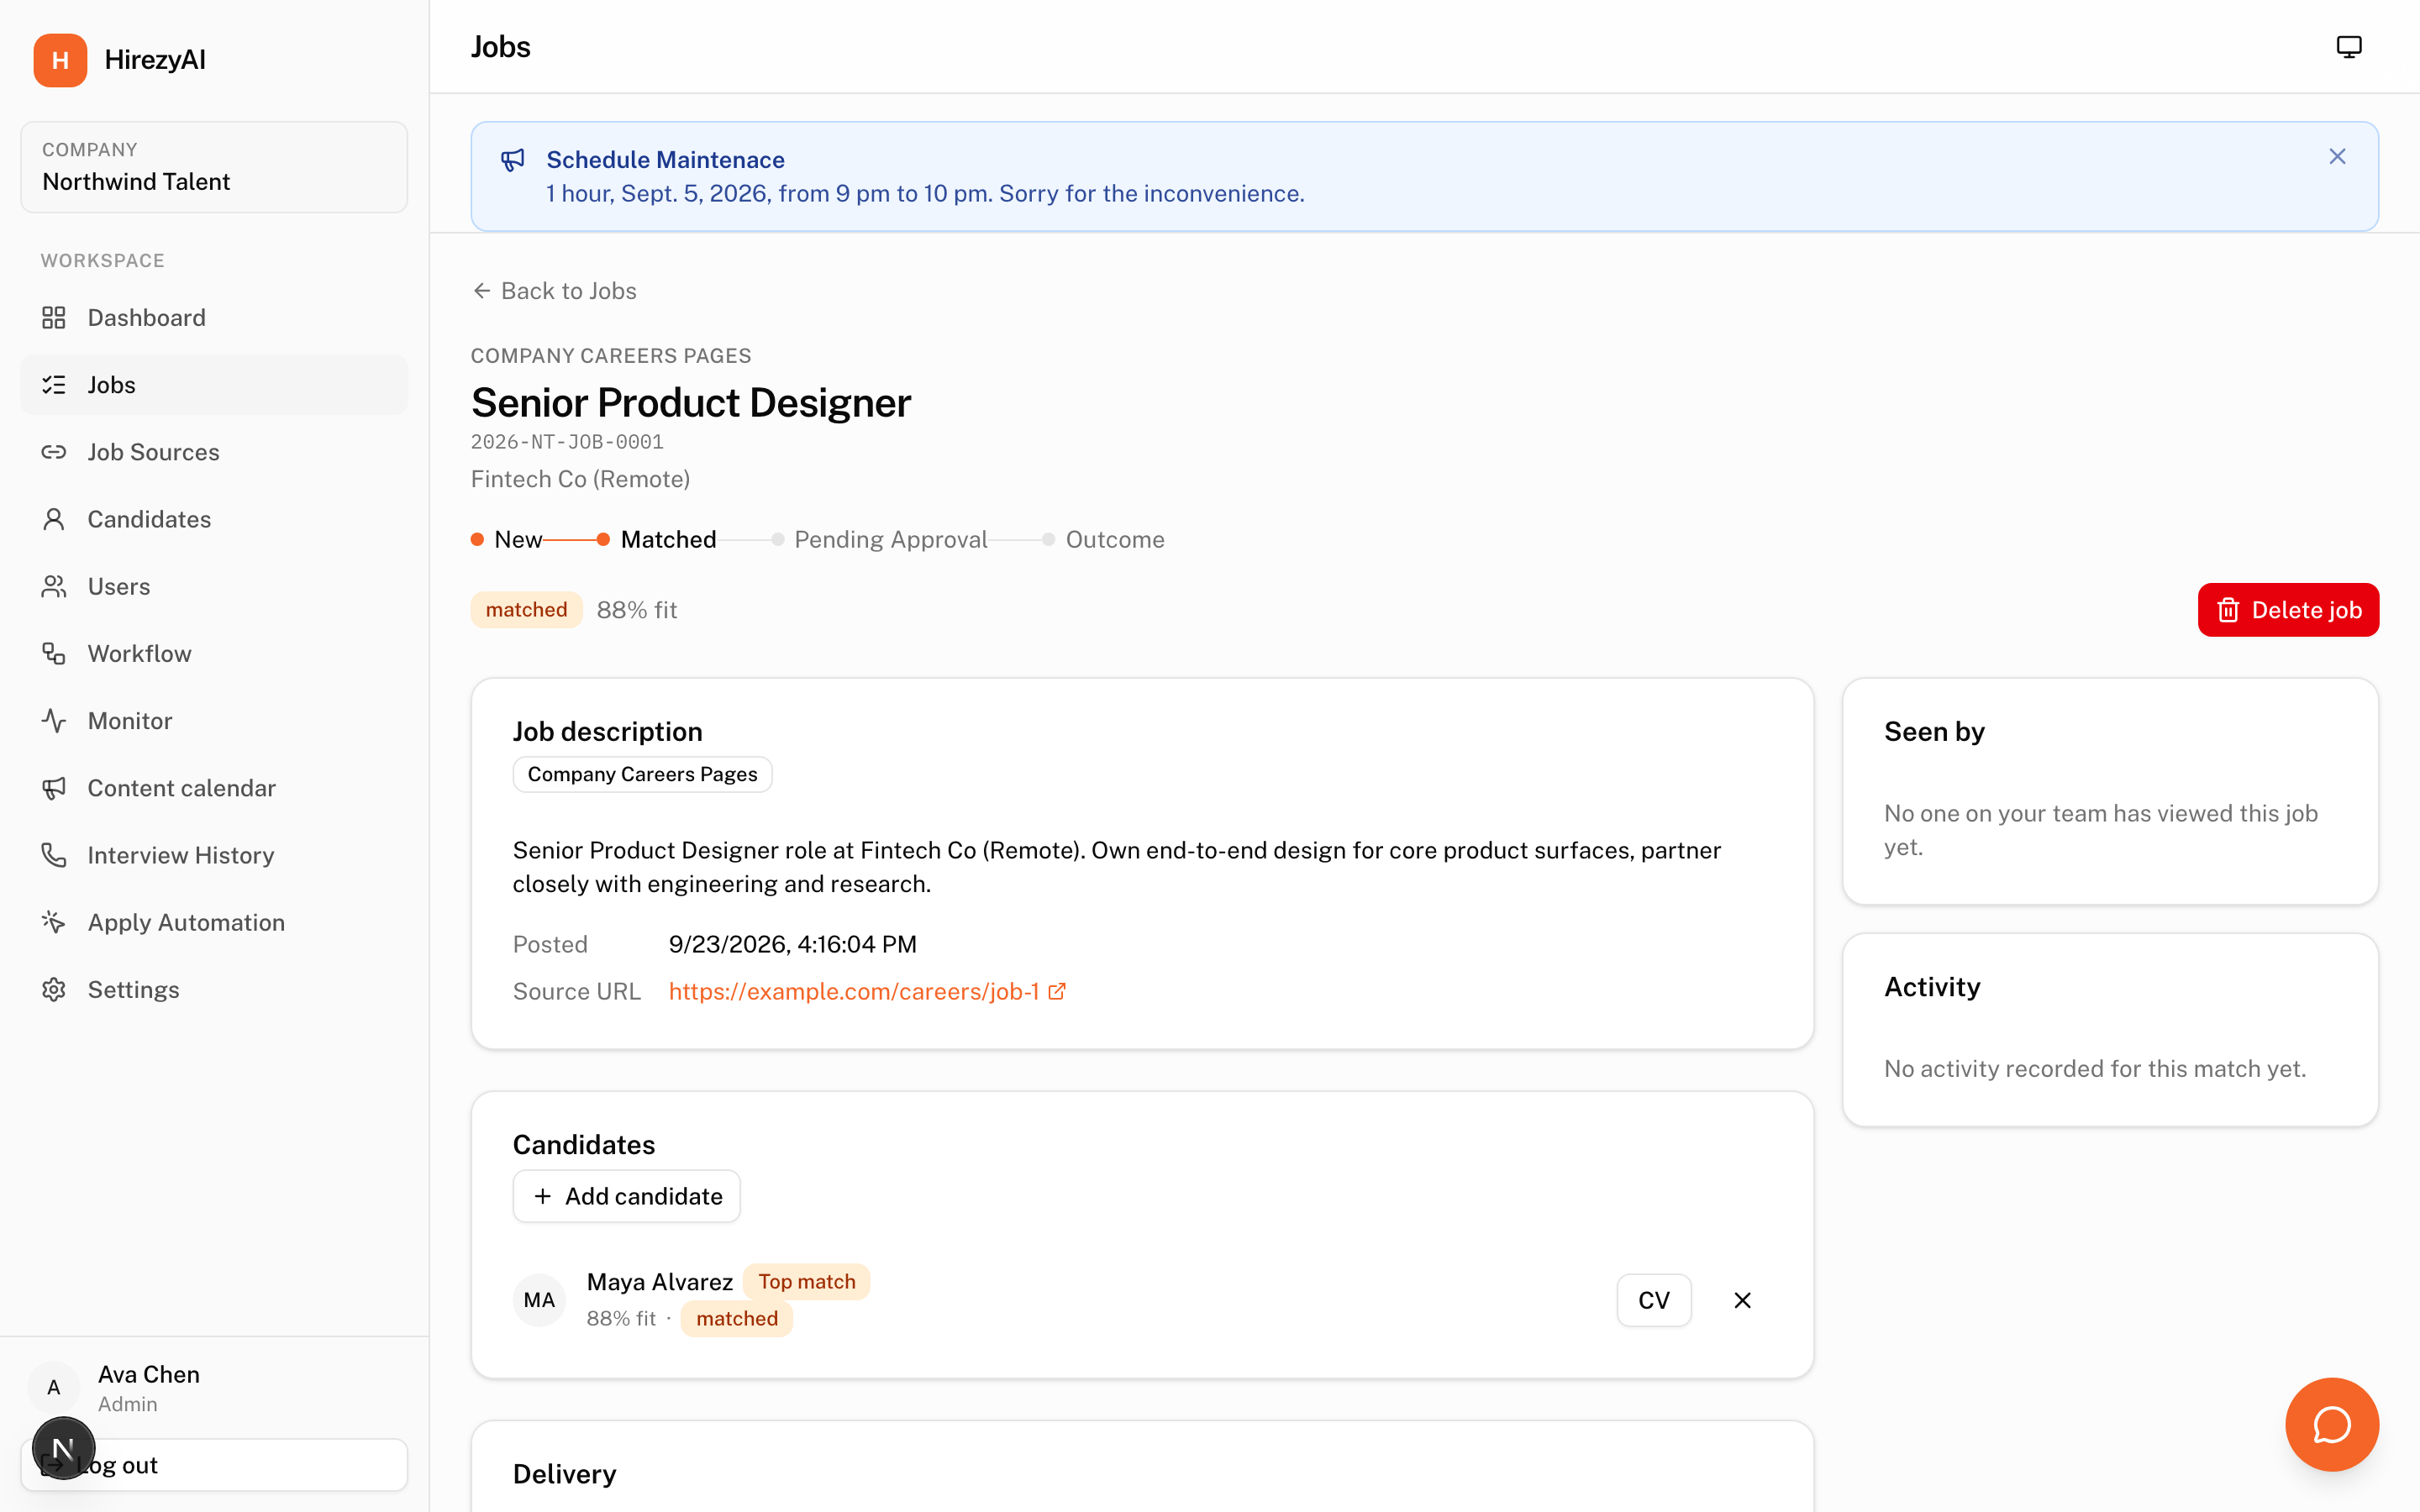This screenshot has width=2420, height=1512.
Task: Click the Jobs list icon in sidebar
Action: coord(54,385)
